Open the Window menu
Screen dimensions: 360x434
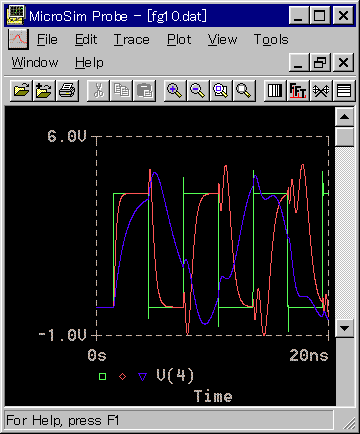35,62
